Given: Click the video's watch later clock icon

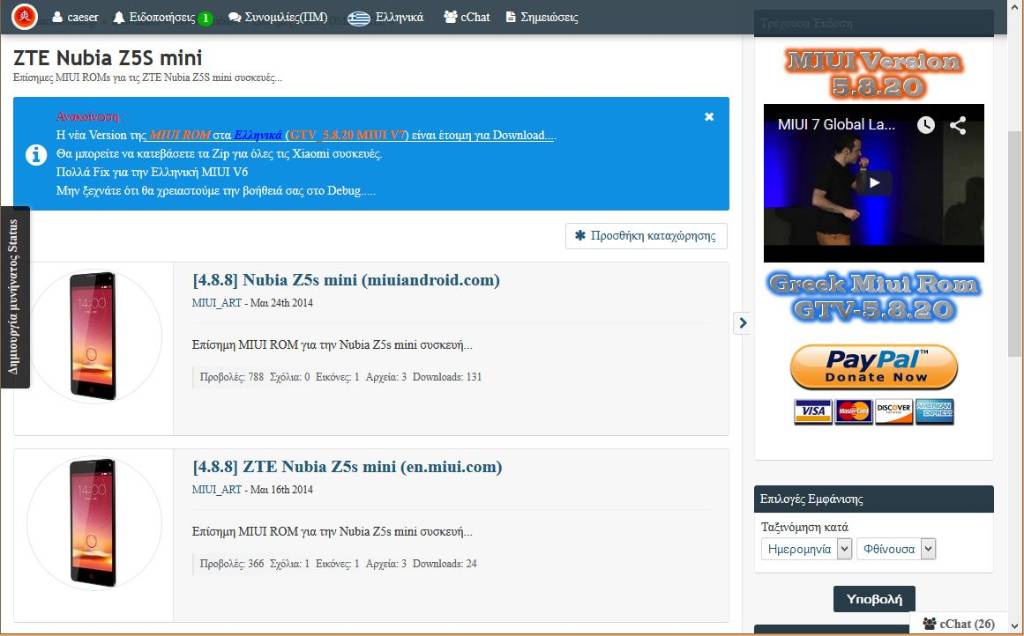Looking at the screenshot, I should point(926,125).
